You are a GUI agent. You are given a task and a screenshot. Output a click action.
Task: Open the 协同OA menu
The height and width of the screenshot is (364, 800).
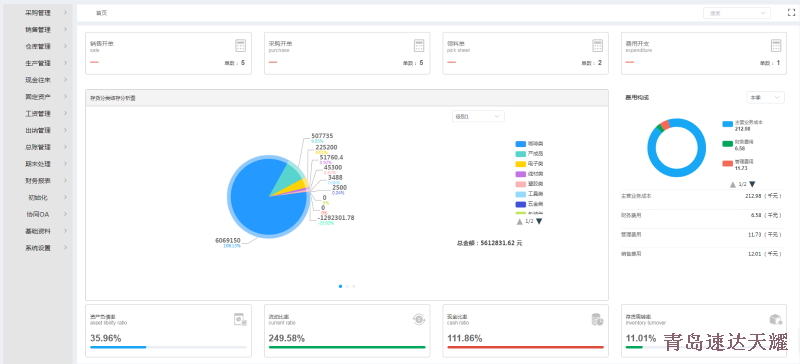point(38,214)
